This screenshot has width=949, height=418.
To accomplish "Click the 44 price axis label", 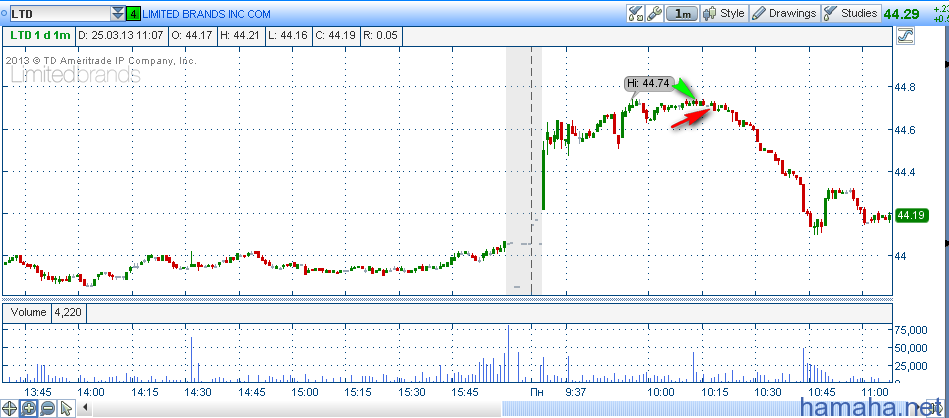I will (x=900, y=256).
